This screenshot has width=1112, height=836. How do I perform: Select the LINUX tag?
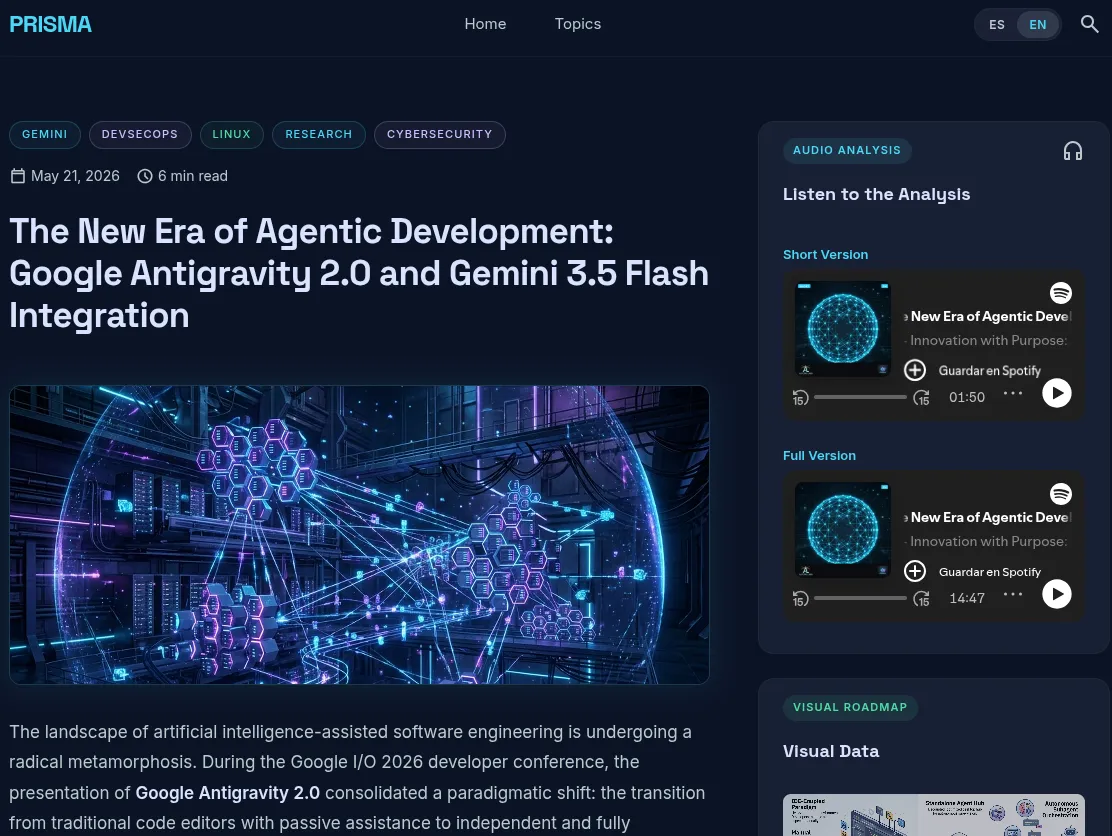[x=231, y=135]
